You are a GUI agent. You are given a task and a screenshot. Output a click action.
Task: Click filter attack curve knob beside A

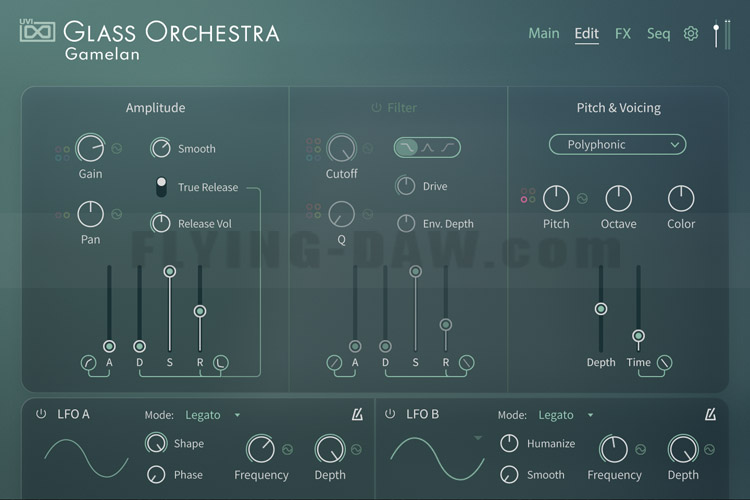334,363
